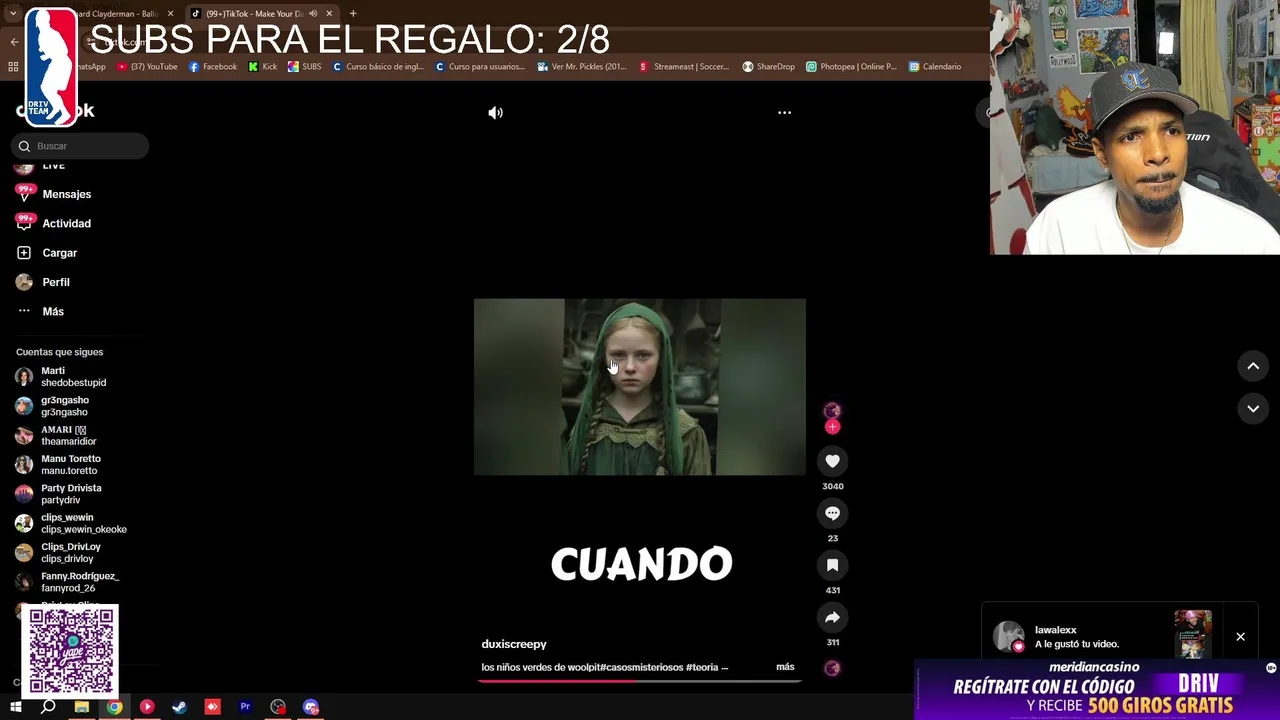Open followed account clips_wewin

point(71,523)
